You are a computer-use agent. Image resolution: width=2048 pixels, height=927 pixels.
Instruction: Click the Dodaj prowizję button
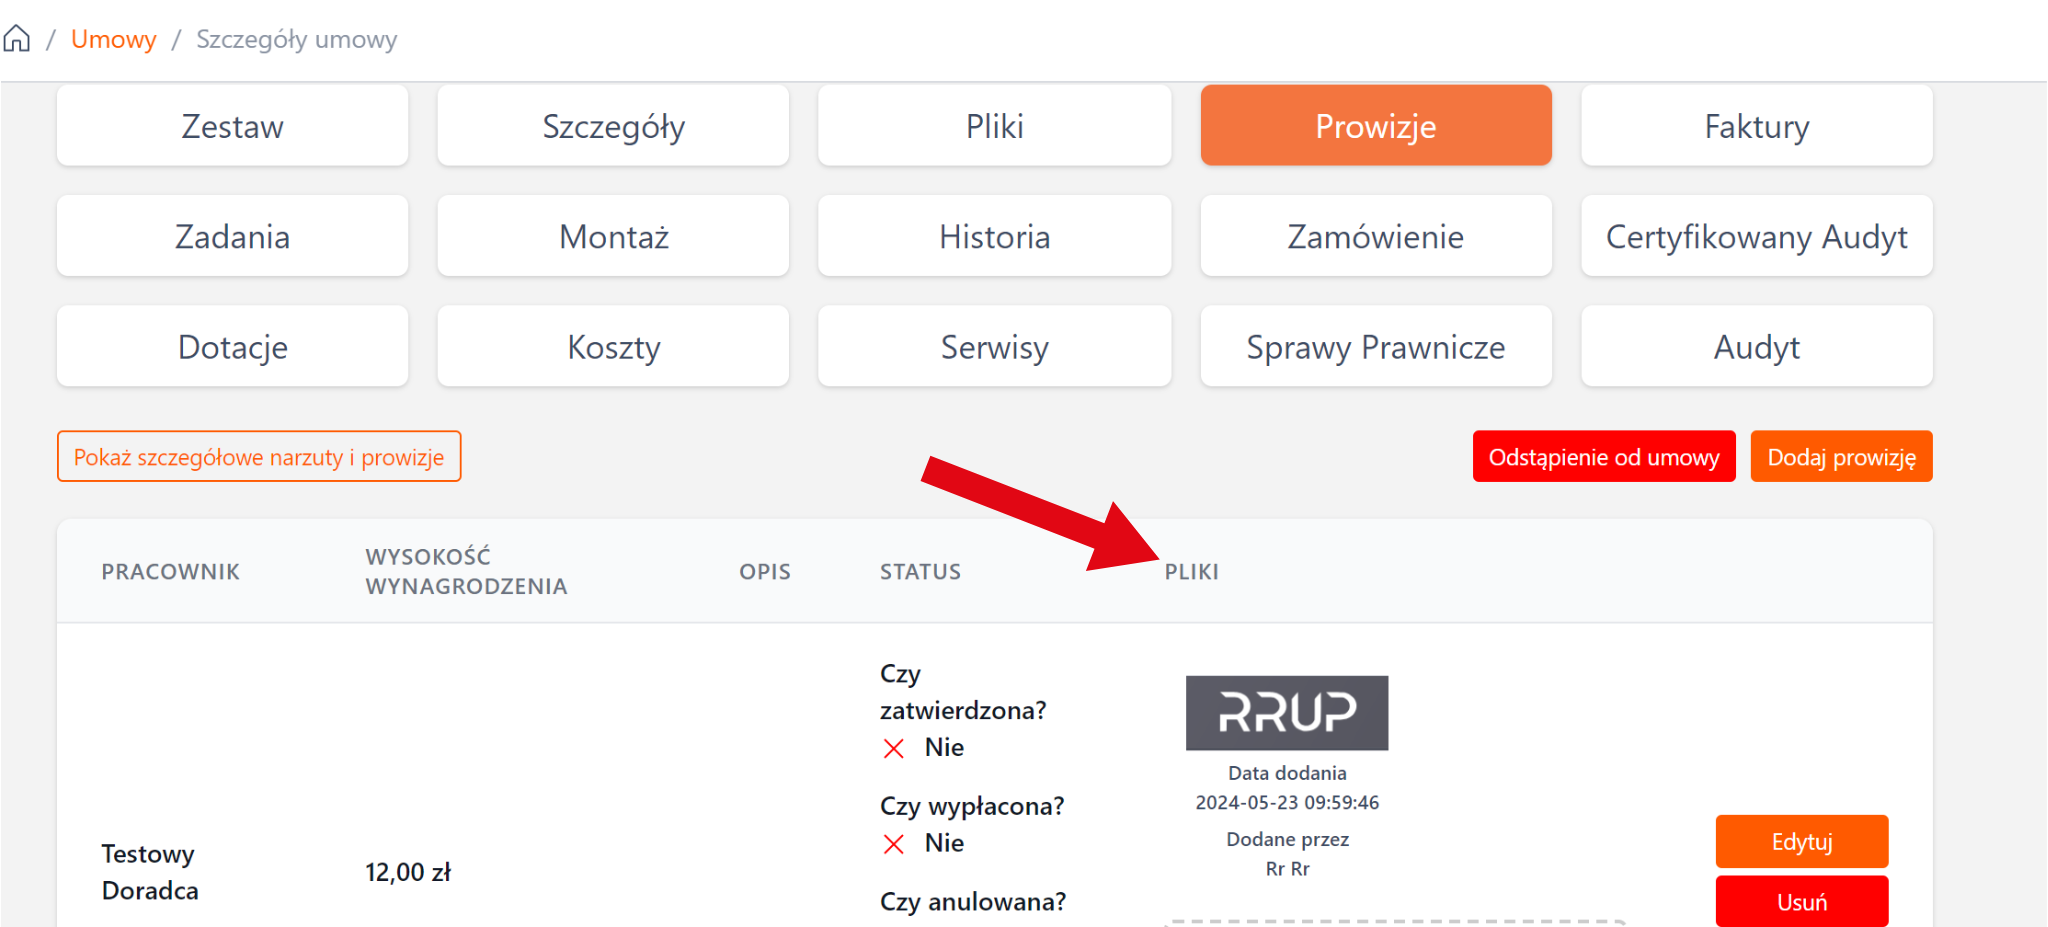click(1841, 457)
